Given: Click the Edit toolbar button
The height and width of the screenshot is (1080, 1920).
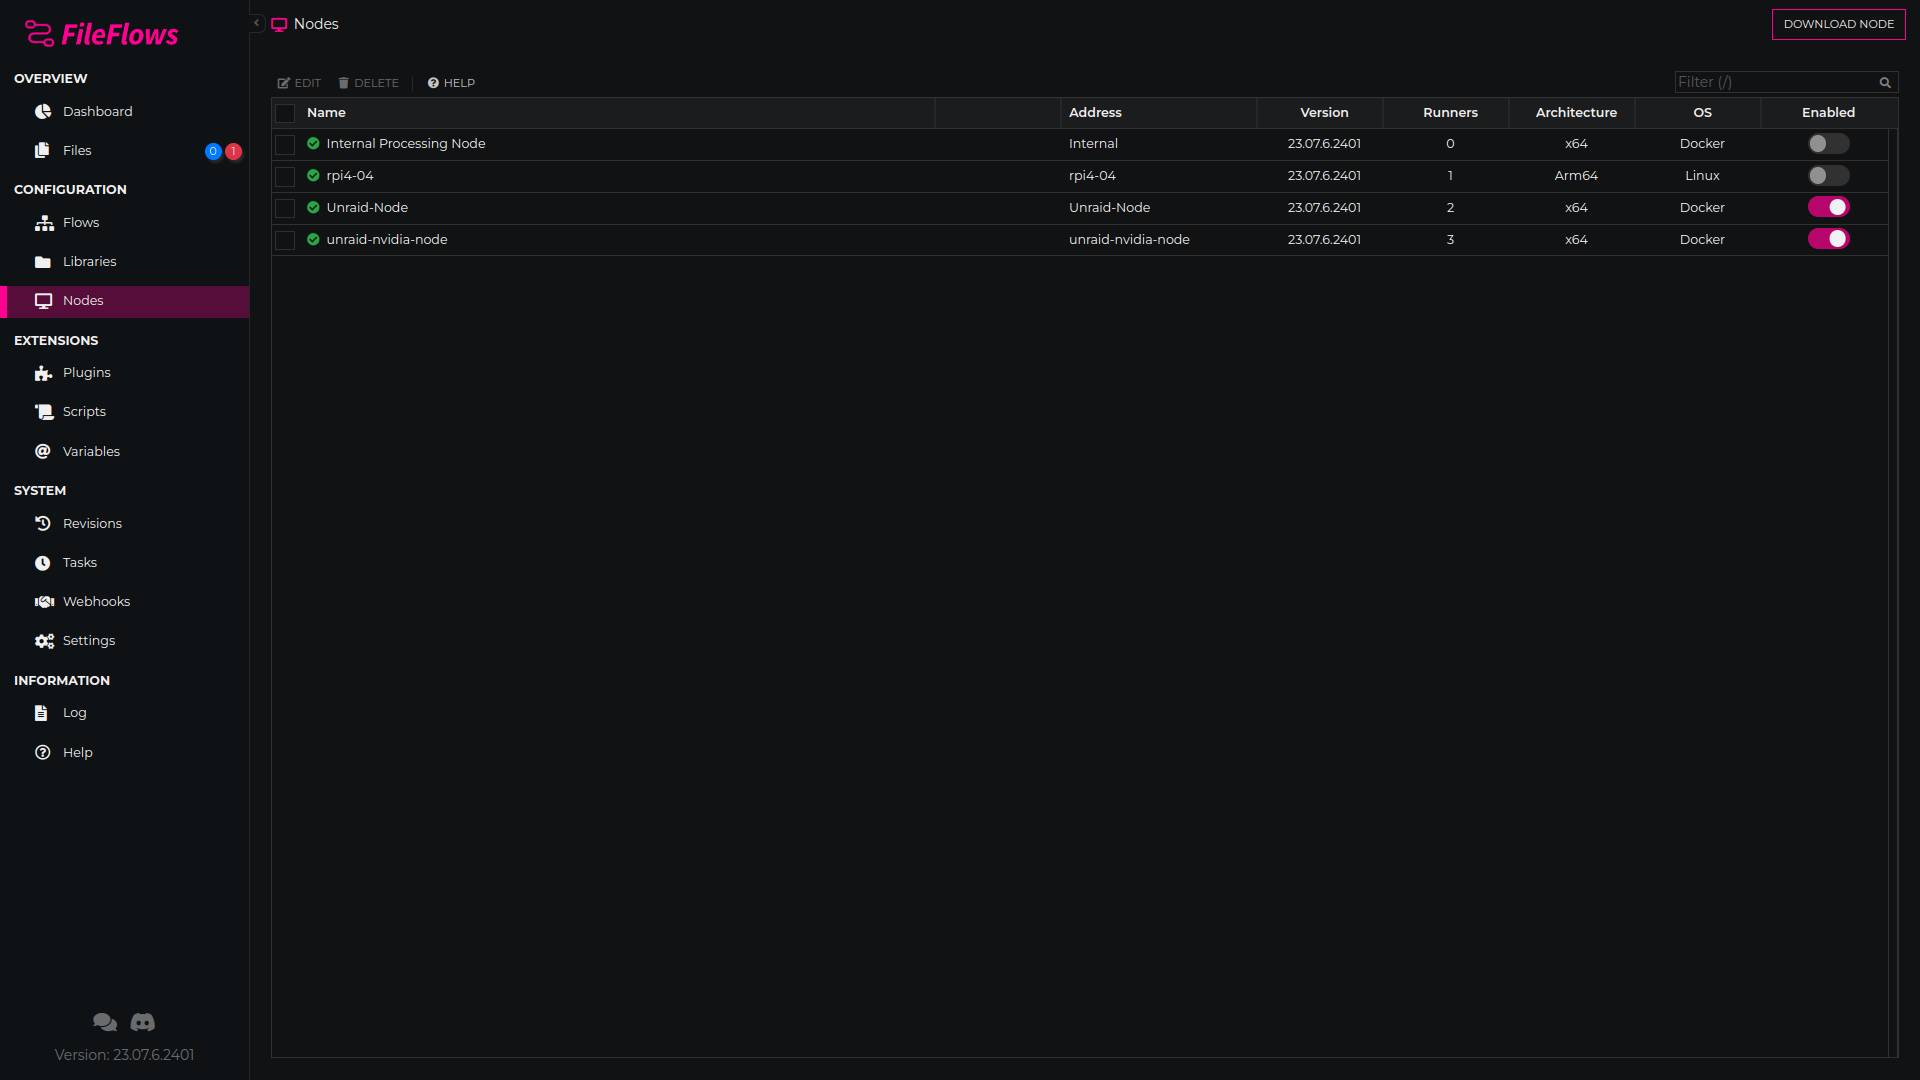Looking at the screenshot, I should point(299,83).
